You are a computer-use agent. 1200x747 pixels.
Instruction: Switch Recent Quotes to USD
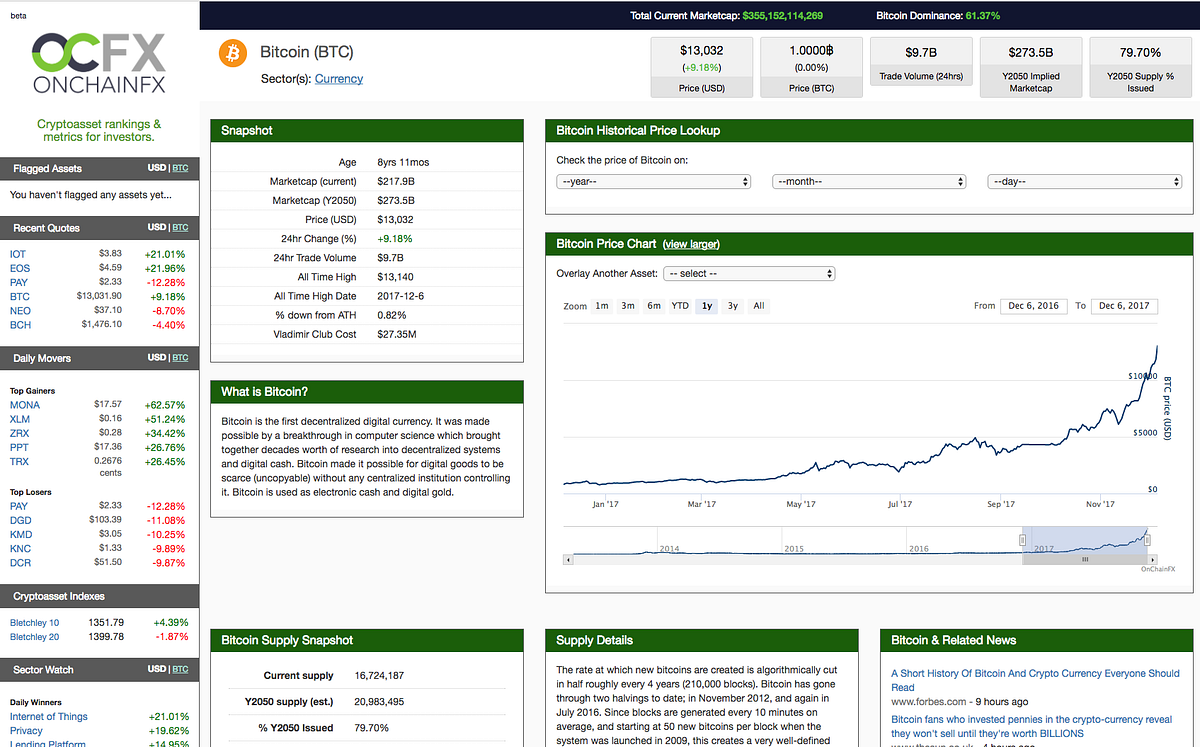[156, 227]
